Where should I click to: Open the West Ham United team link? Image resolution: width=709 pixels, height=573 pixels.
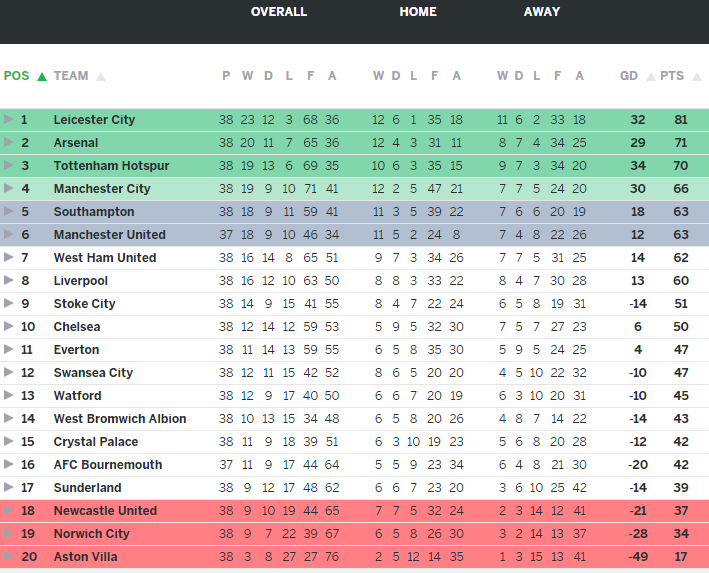[105, 258]
